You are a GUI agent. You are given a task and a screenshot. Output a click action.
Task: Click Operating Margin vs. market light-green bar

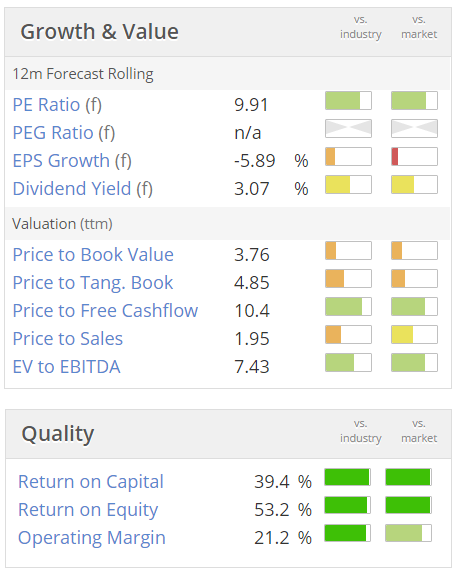click(408, 533)
